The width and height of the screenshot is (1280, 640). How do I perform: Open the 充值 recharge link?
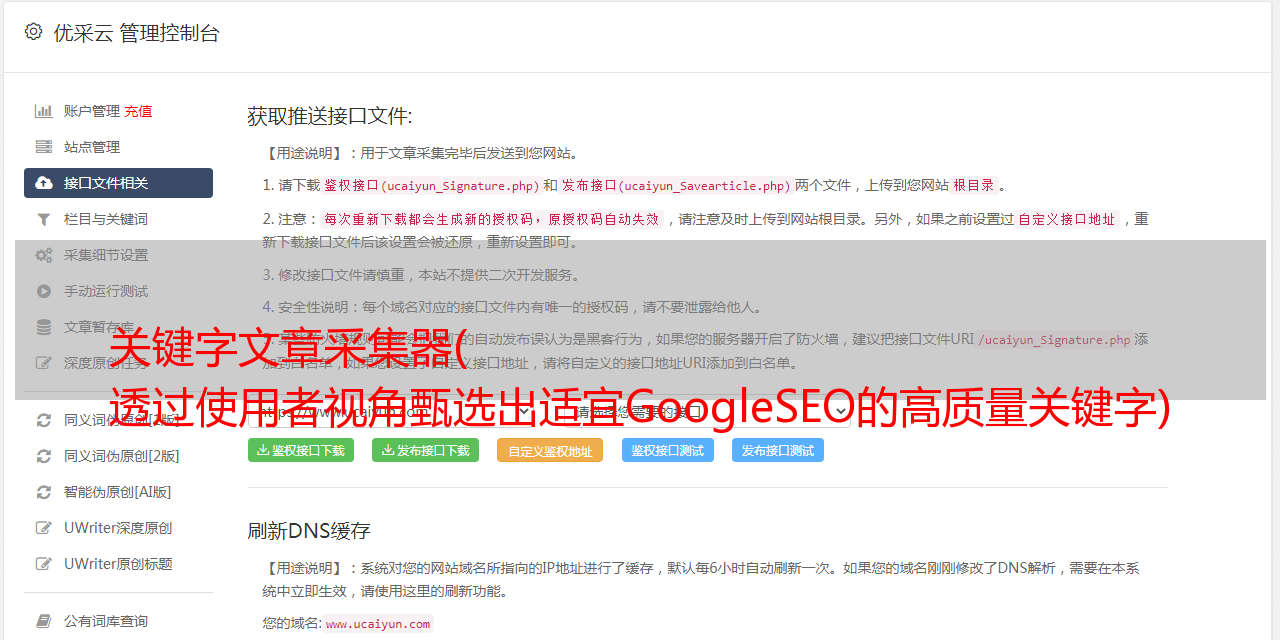pos(139,111)
